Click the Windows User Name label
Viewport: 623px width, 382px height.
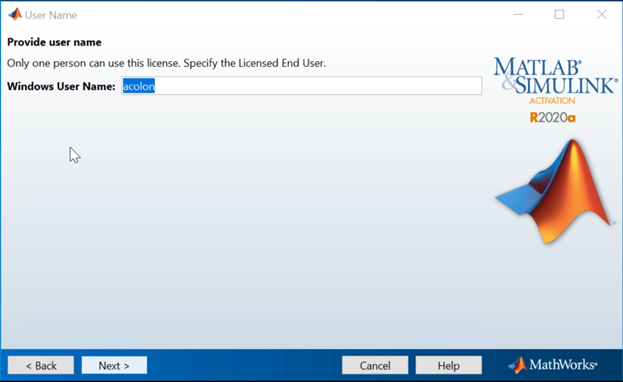61,86
